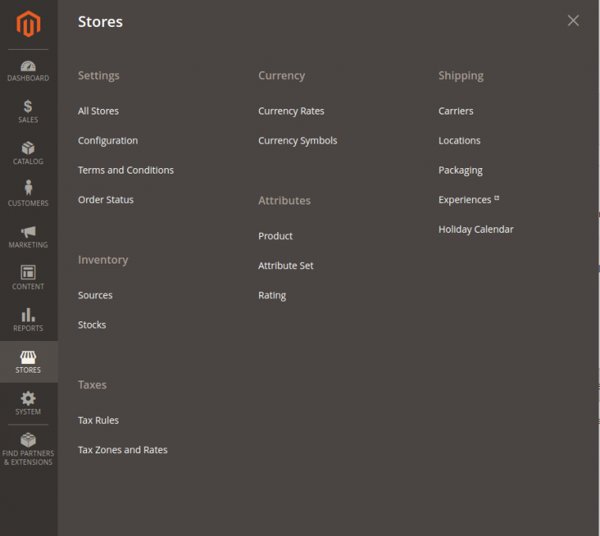The width and height of the screenshot is (600, 536).
Task: Click external link icon next to Experiences
Action: pos(496,198)
